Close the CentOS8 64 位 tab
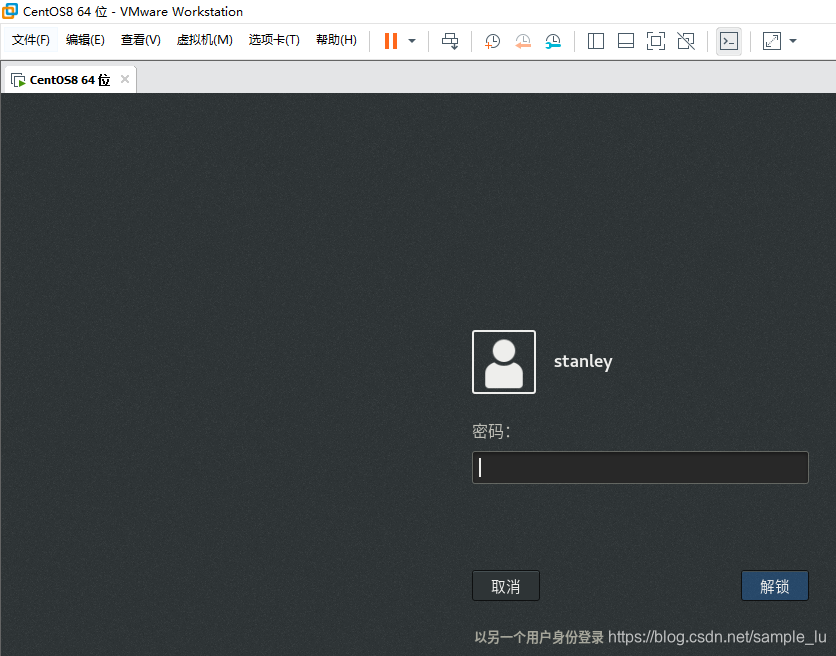 point(125,79)
